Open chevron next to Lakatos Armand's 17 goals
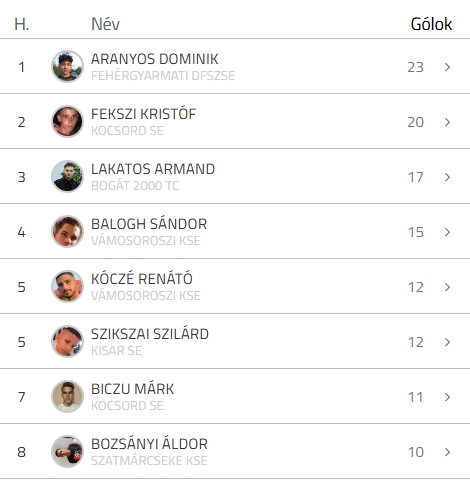 [x=447, y=177]
